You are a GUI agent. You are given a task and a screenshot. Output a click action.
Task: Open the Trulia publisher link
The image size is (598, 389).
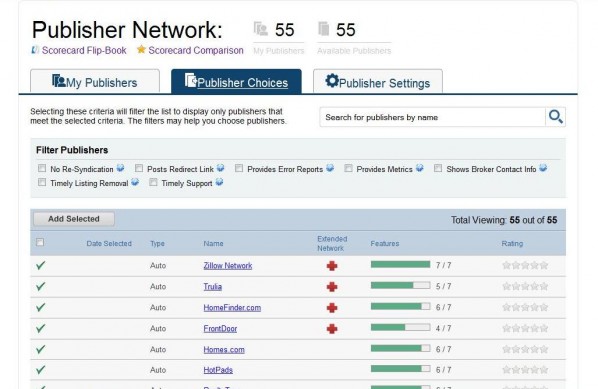pyautogui.click(x=212, y=287)
